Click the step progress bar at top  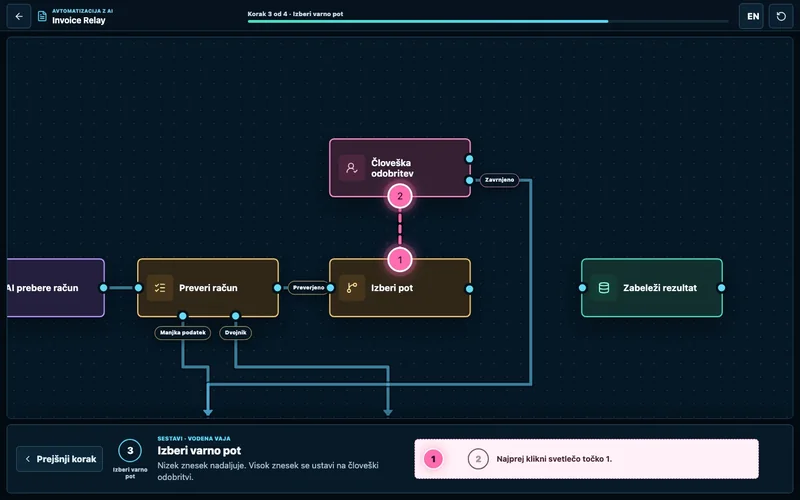(488, 21)
